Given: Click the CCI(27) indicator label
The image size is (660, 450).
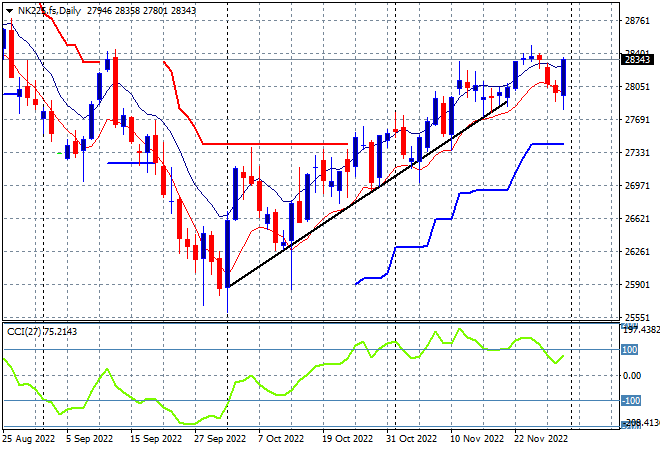Looking at the screenshot, I should [x=24, y=332].
